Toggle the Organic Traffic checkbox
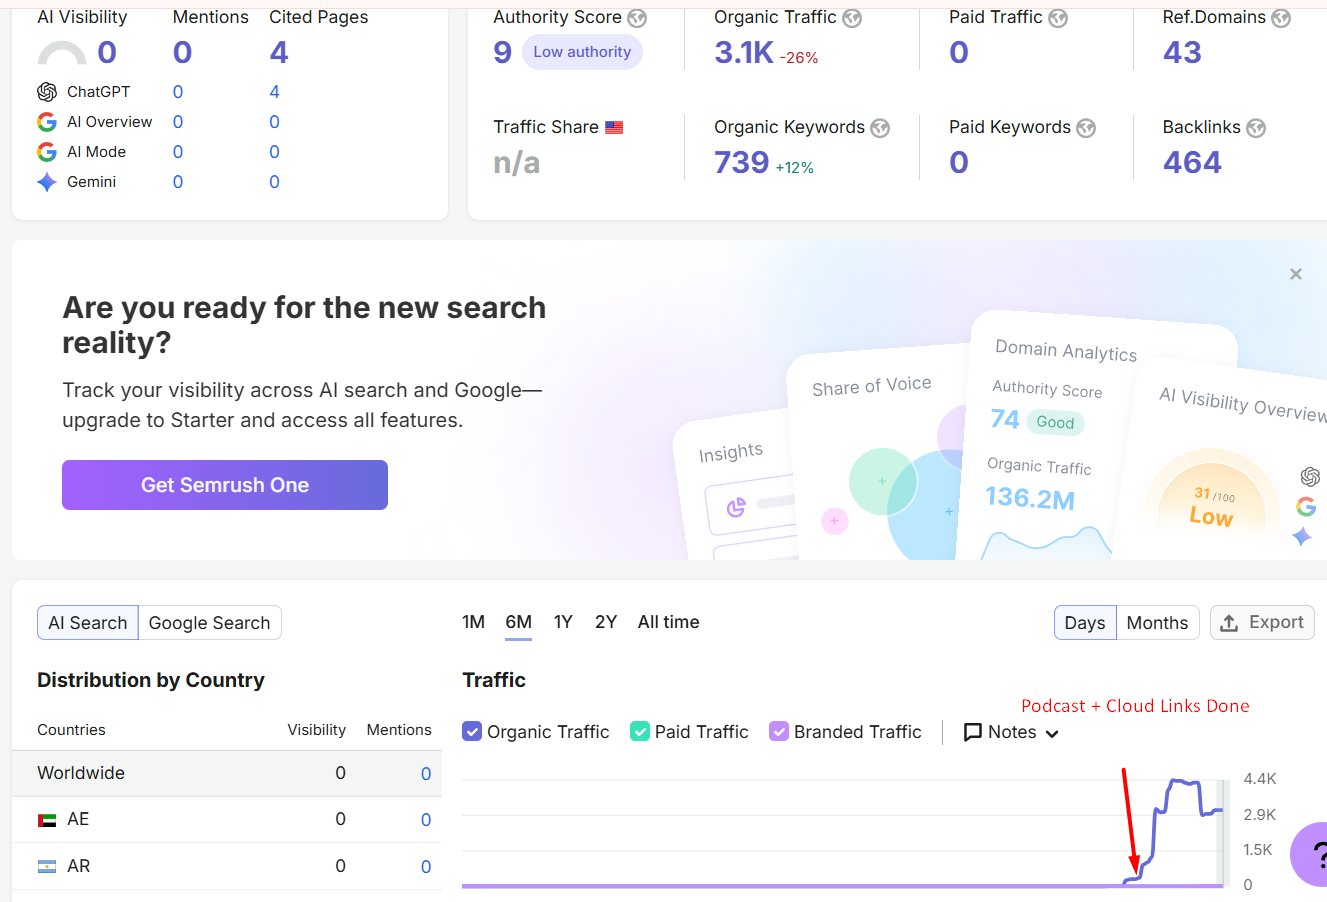Screen dimensions: 1327x902 coord(472,732)
